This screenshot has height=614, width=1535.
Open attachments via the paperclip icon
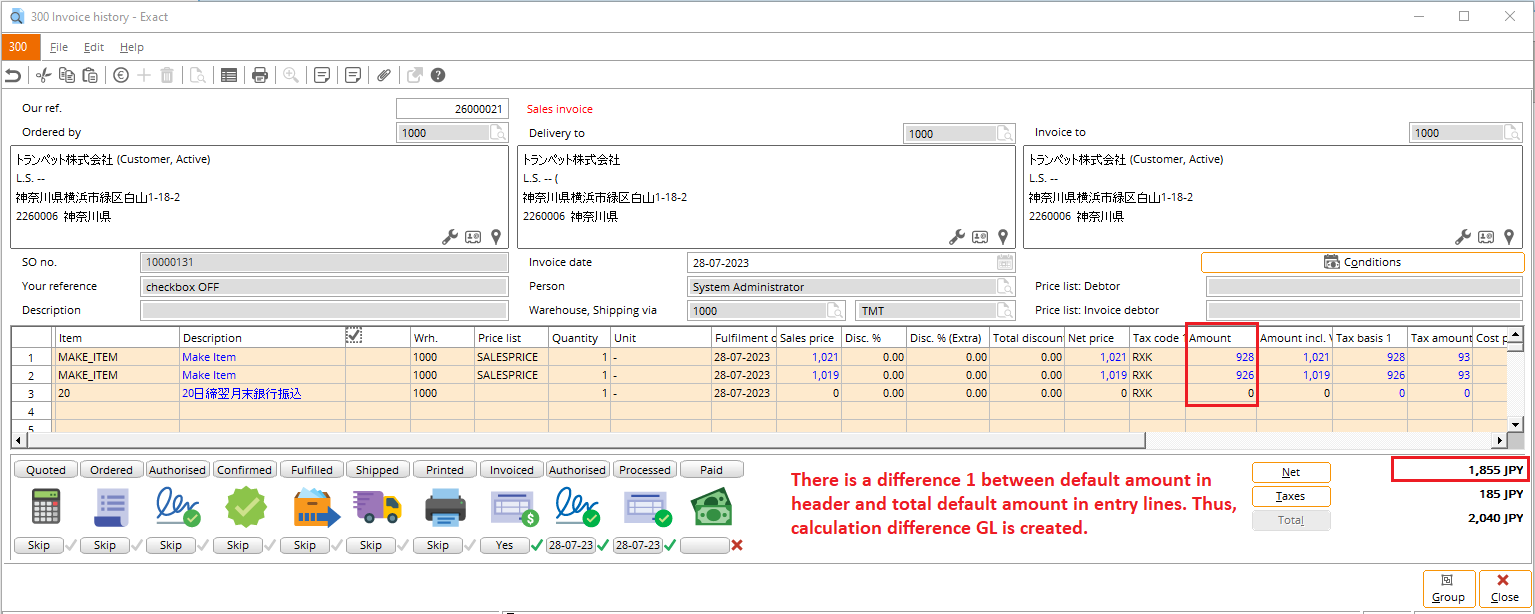point(384,75)
